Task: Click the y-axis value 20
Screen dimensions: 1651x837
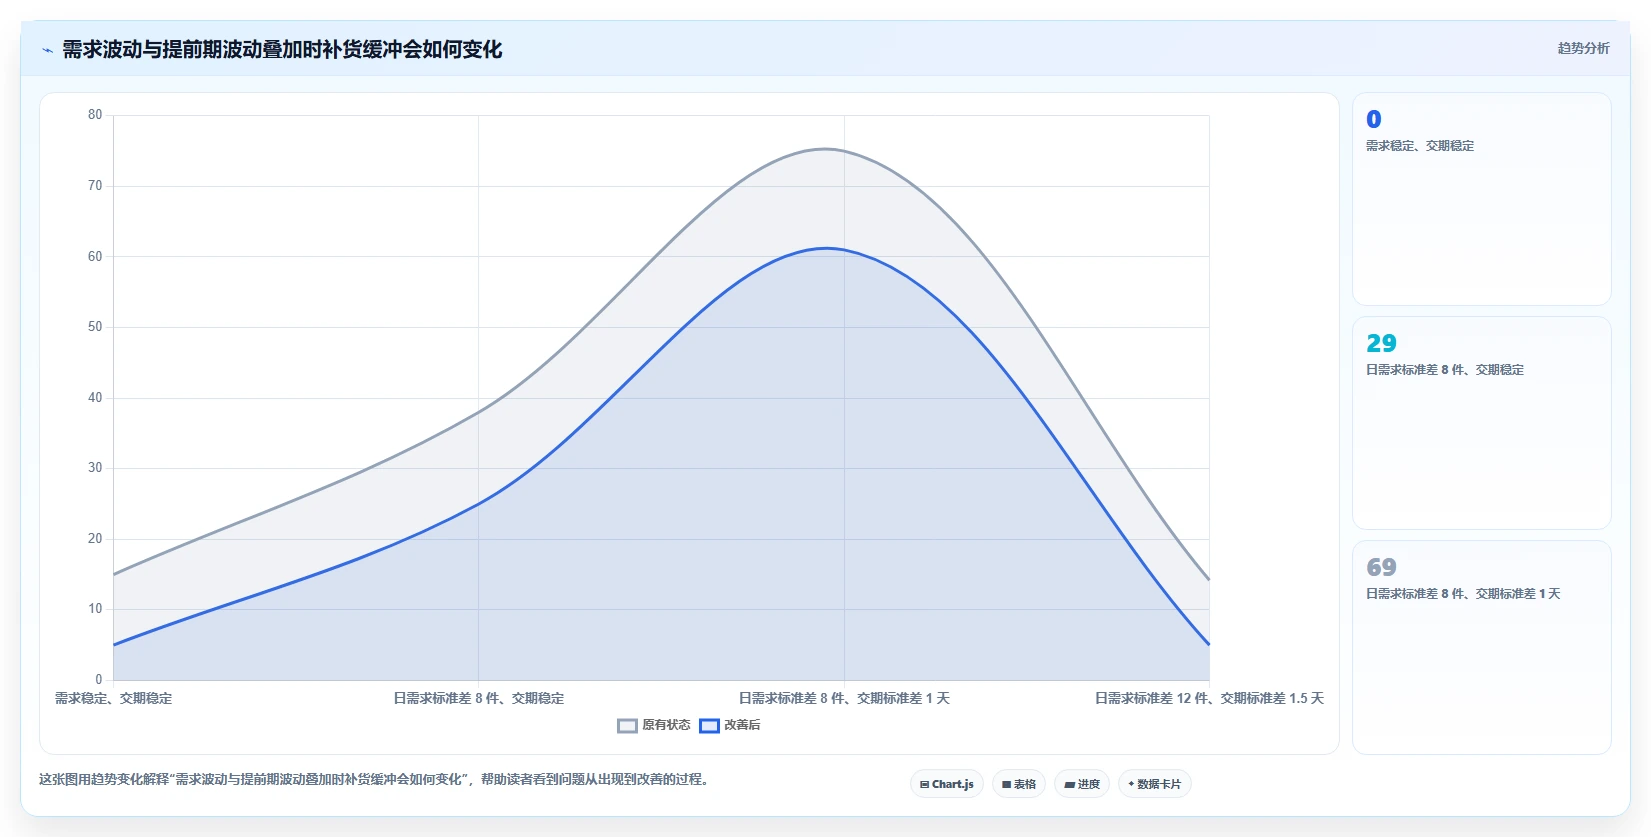Action: pyautogui.click(x=95, y=539)
